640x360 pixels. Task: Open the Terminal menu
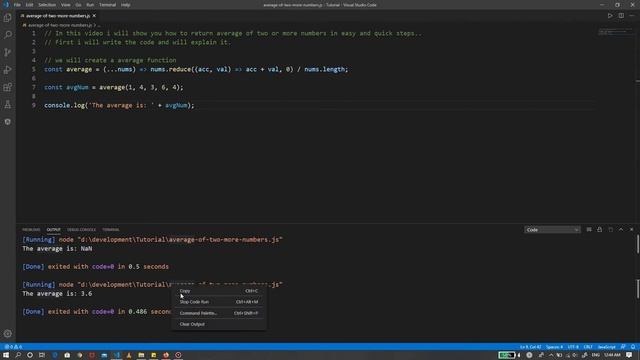[107, 5]
